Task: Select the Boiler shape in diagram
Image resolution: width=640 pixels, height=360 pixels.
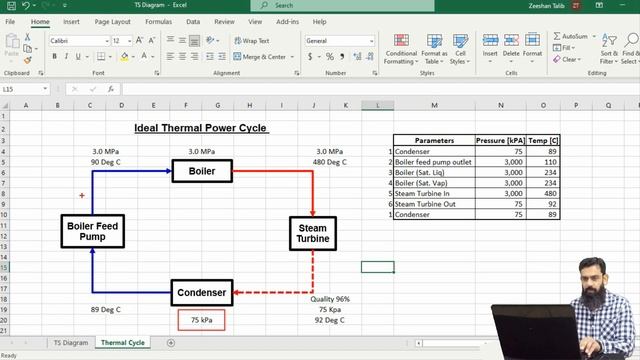Action: click(x=202, y=171)
